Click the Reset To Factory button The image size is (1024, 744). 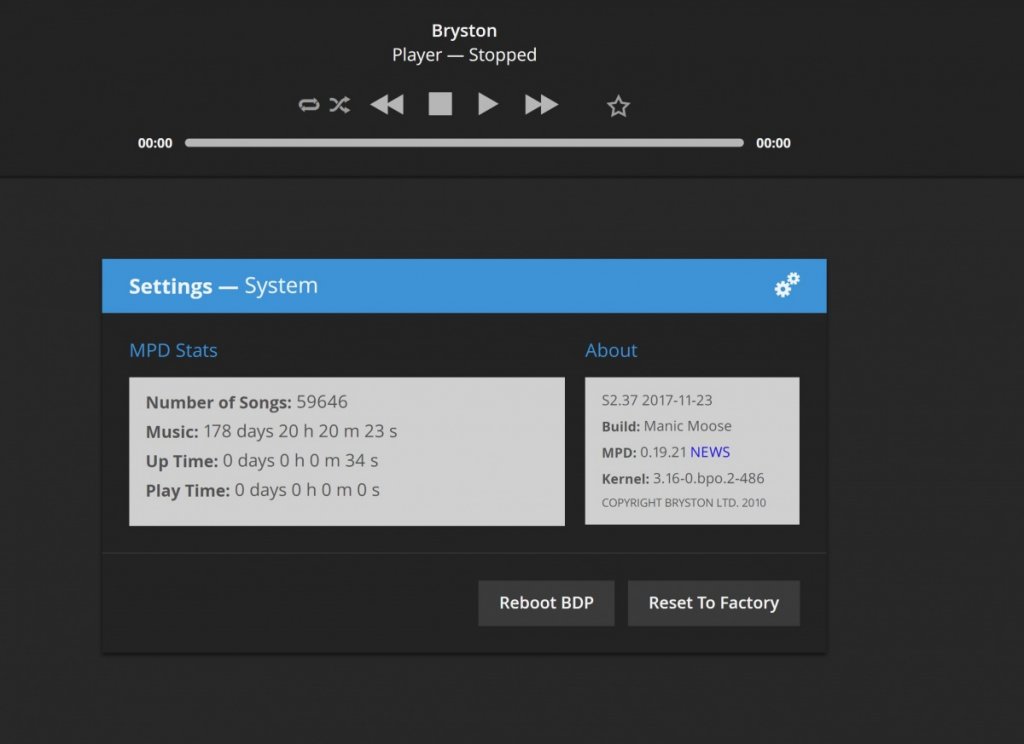714,603
